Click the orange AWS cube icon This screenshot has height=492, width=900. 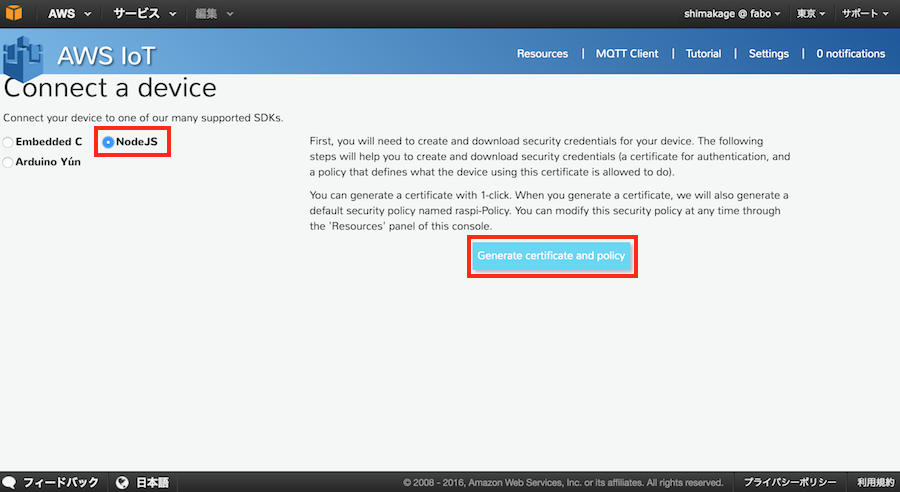tap(17, 14)
